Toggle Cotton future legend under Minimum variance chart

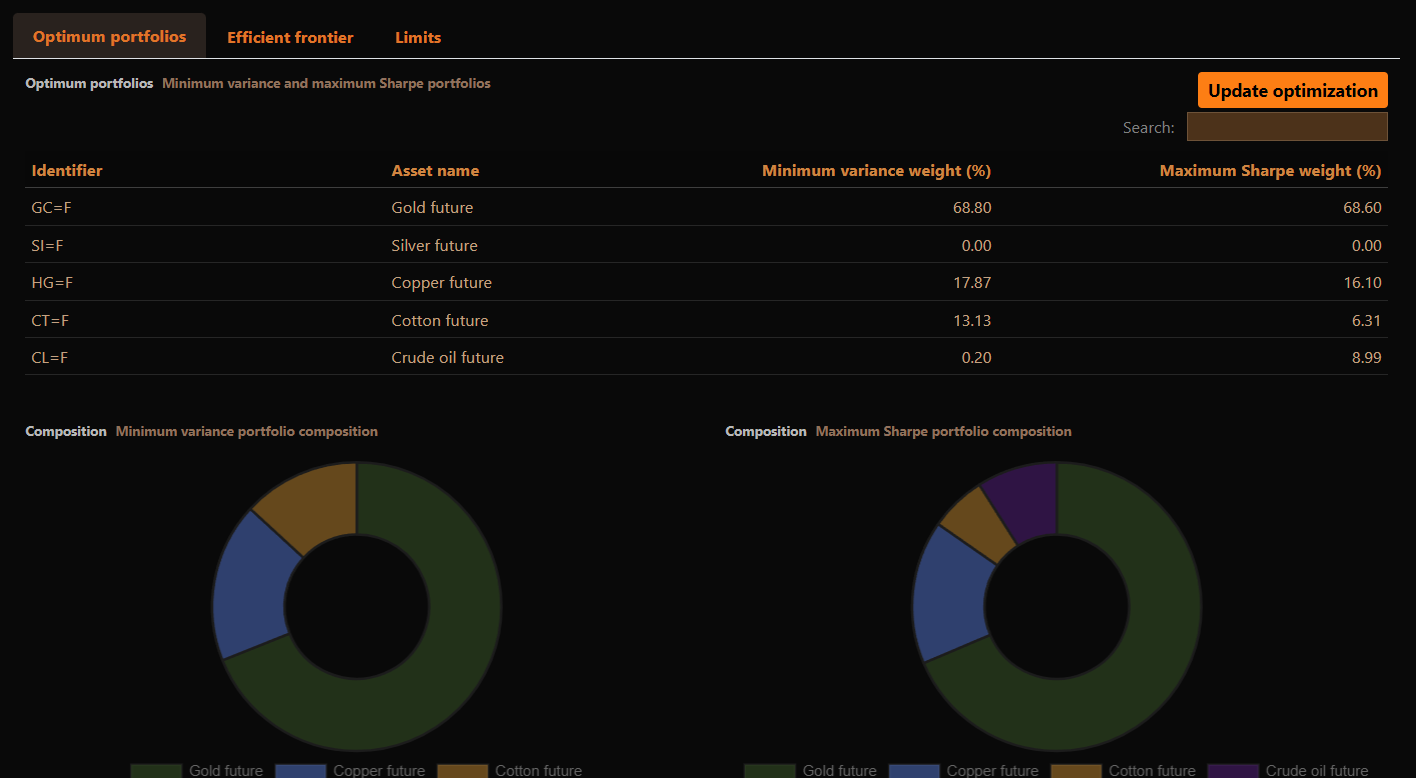pyautogui.click(x=538, y=771)
